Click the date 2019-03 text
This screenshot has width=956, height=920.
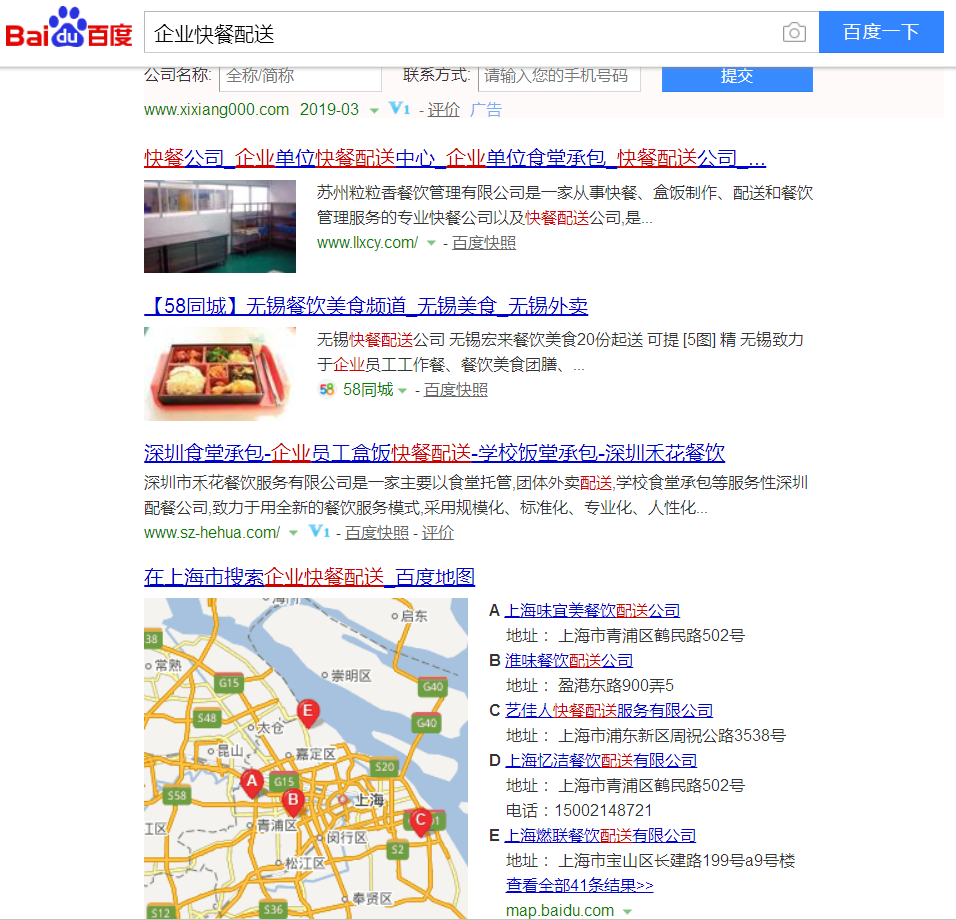pos(329,110)
